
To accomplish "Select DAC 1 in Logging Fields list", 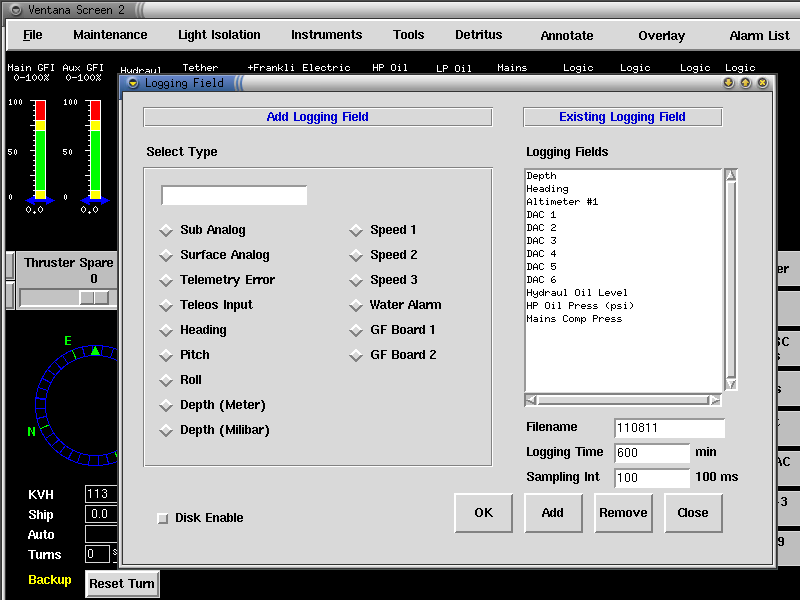I will pyautogui.click(x=623, y=215).
